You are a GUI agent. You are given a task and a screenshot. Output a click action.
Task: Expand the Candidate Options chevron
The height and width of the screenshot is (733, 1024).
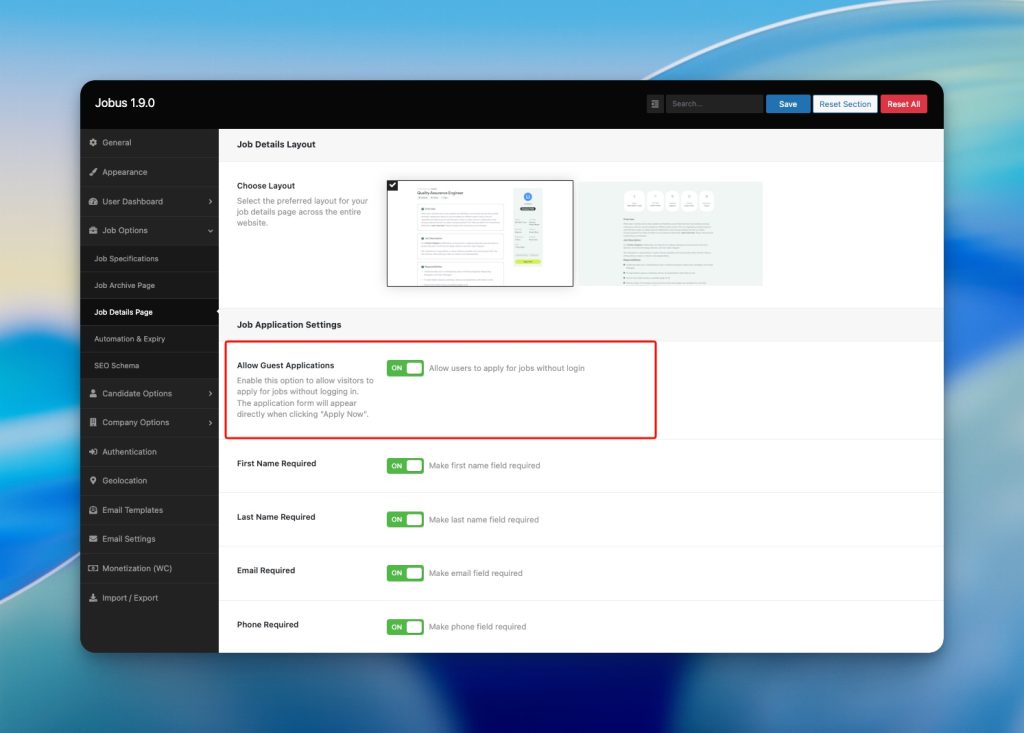pyautogui.click(x=210, y=394)
